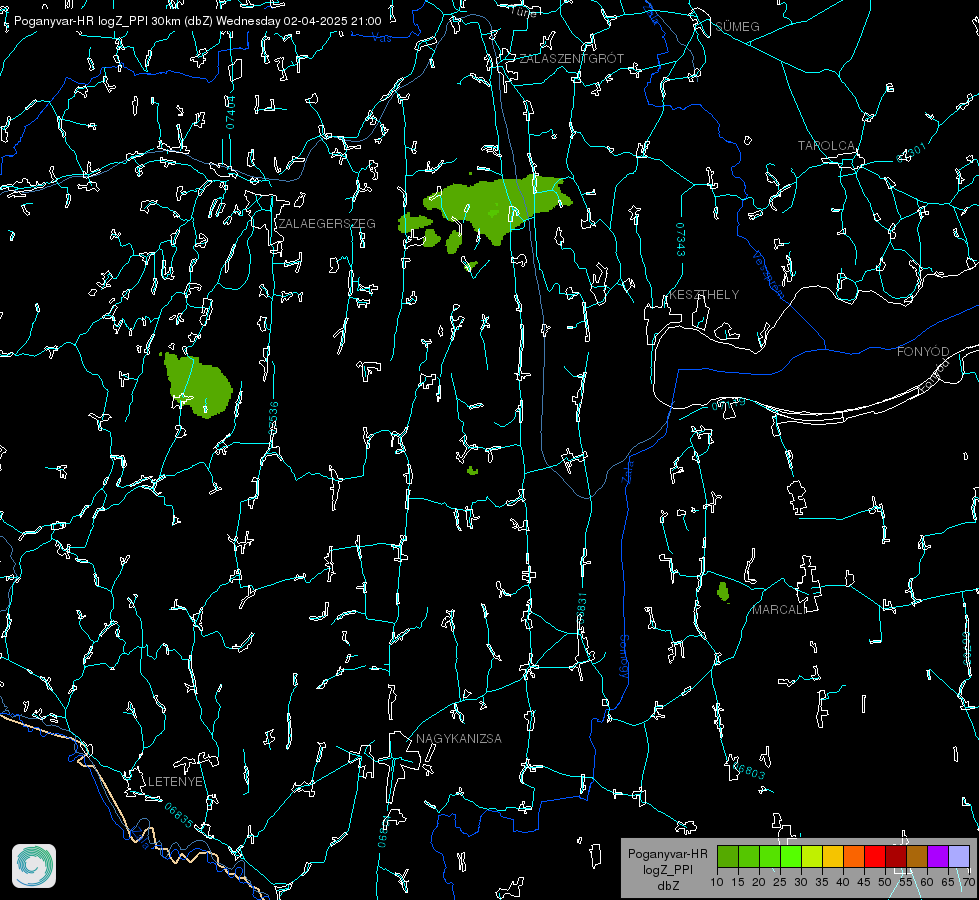This screenshot has height=900, width=979.
Task: Click the ZALASZENTGRÓT town label
Action: coord(571,58)
